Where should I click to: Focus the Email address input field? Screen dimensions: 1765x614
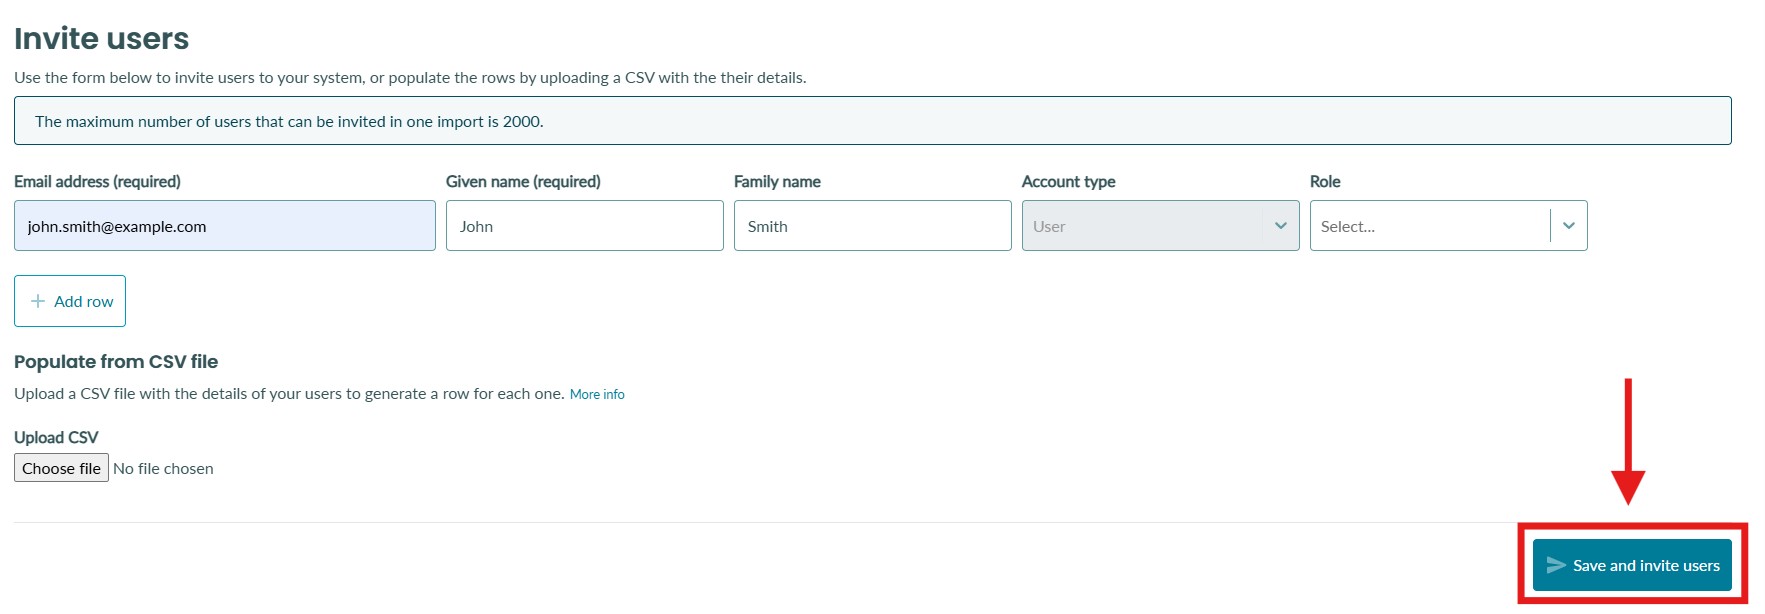[x=225, y=226]
